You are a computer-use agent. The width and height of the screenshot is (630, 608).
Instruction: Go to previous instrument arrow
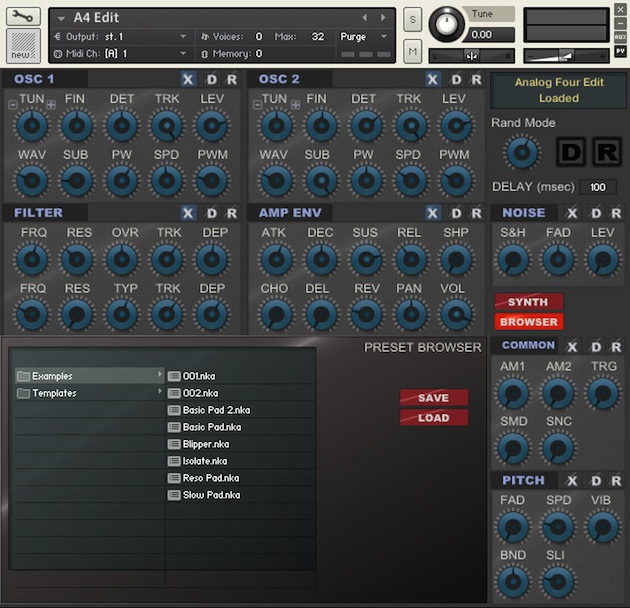[x=364, y=18]
